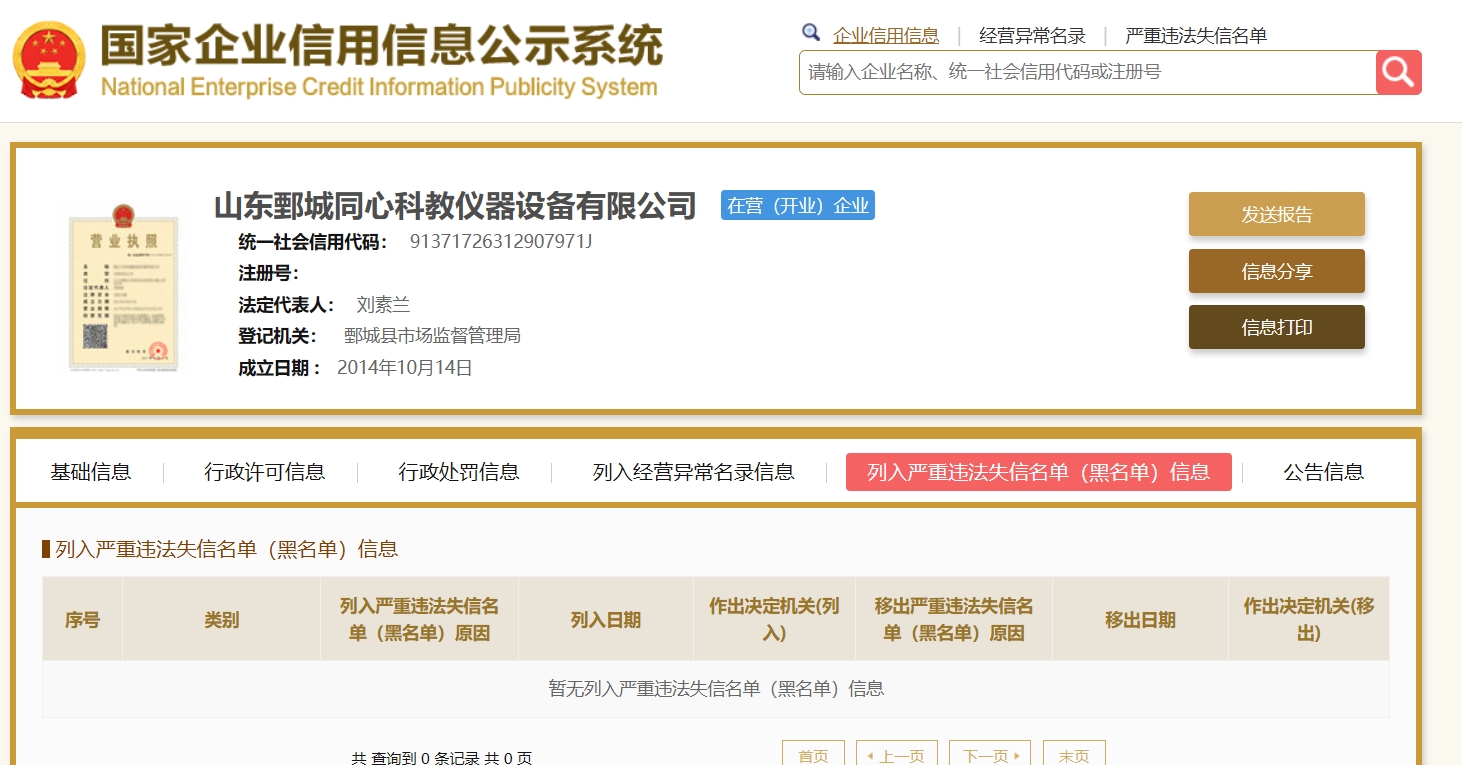Select the 严重违法失信名单 search category

[1196, 36]
